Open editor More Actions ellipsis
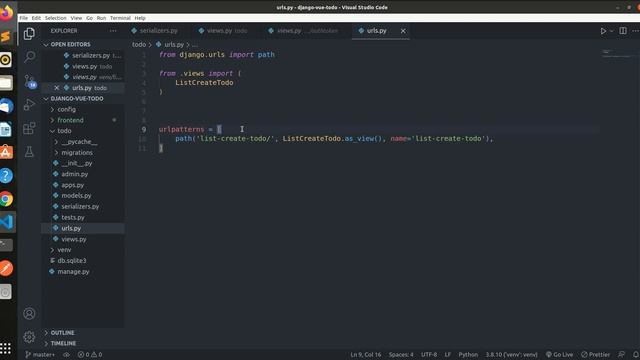Screen dimensions: 640x360 (635, 31)
